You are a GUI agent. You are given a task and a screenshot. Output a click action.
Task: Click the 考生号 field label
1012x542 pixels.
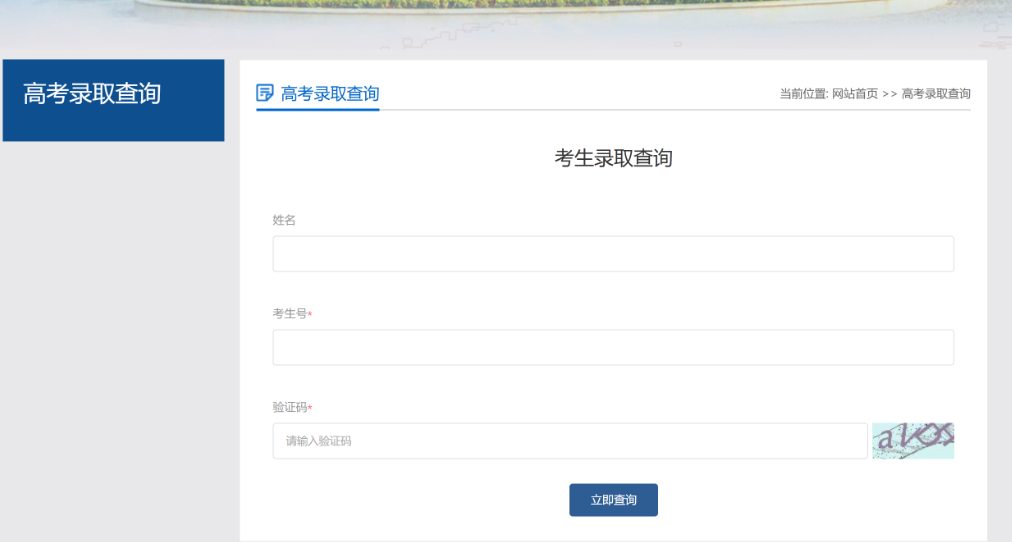(290, 314)
